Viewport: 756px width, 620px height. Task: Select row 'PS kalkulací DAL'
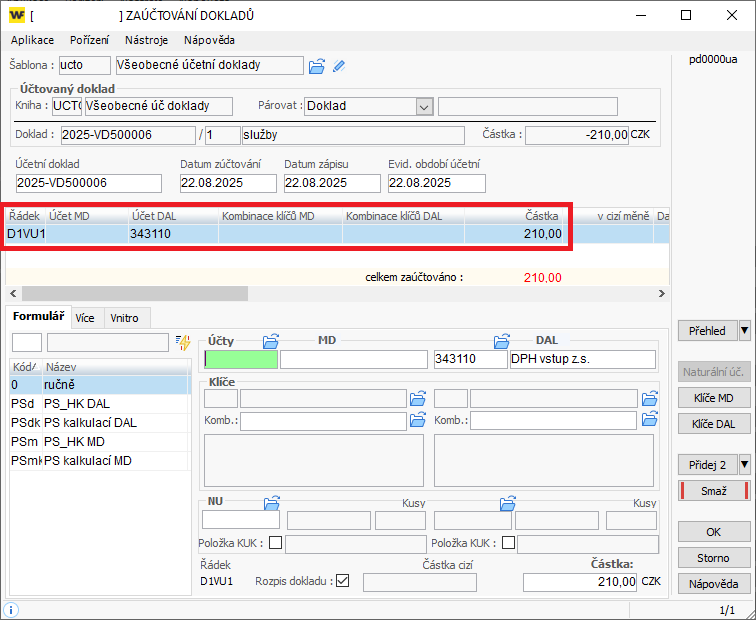click(99, 423)
